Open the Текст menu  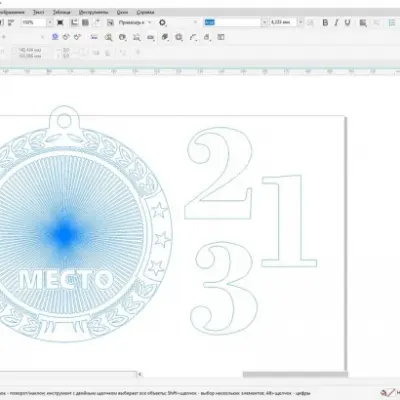(x=38, y=12)
